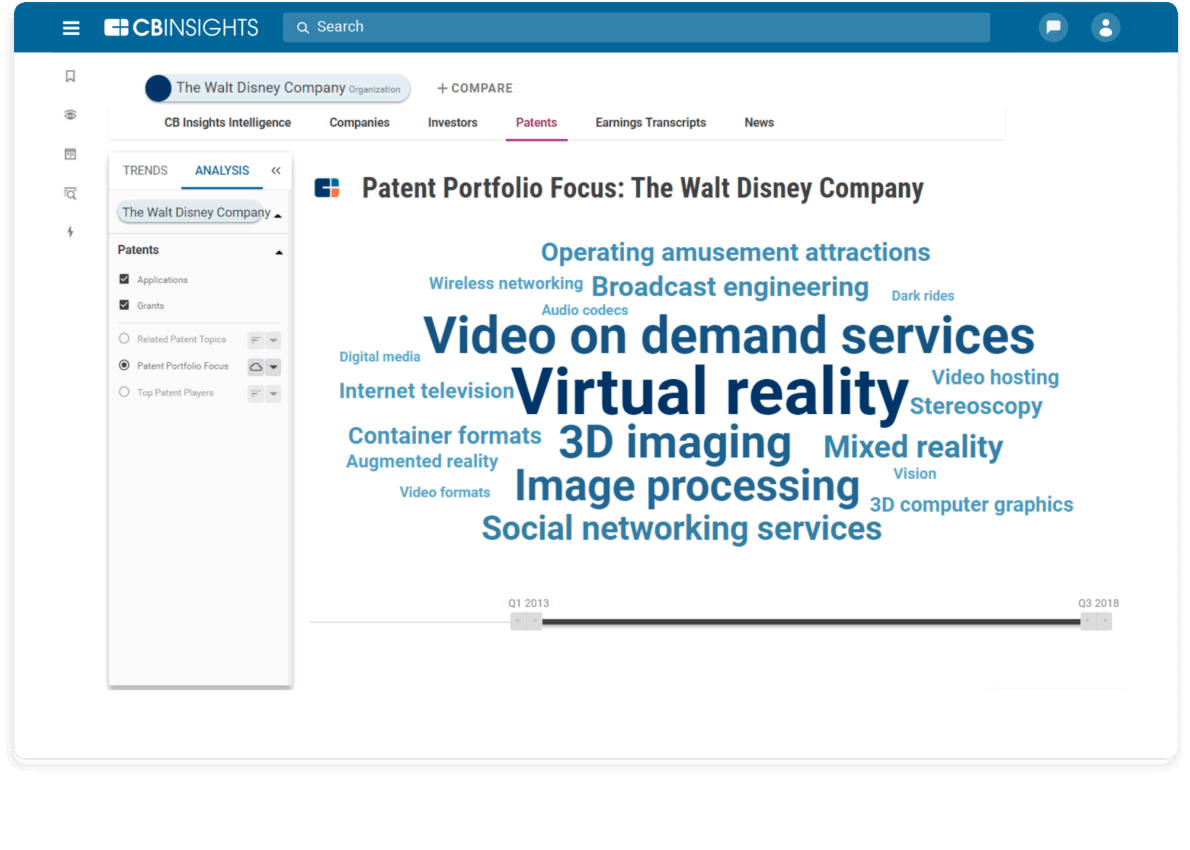Viewport: 1190px width, 850px height.
Task: Select the Top Patent Players radio button
Action: point(124,392)
